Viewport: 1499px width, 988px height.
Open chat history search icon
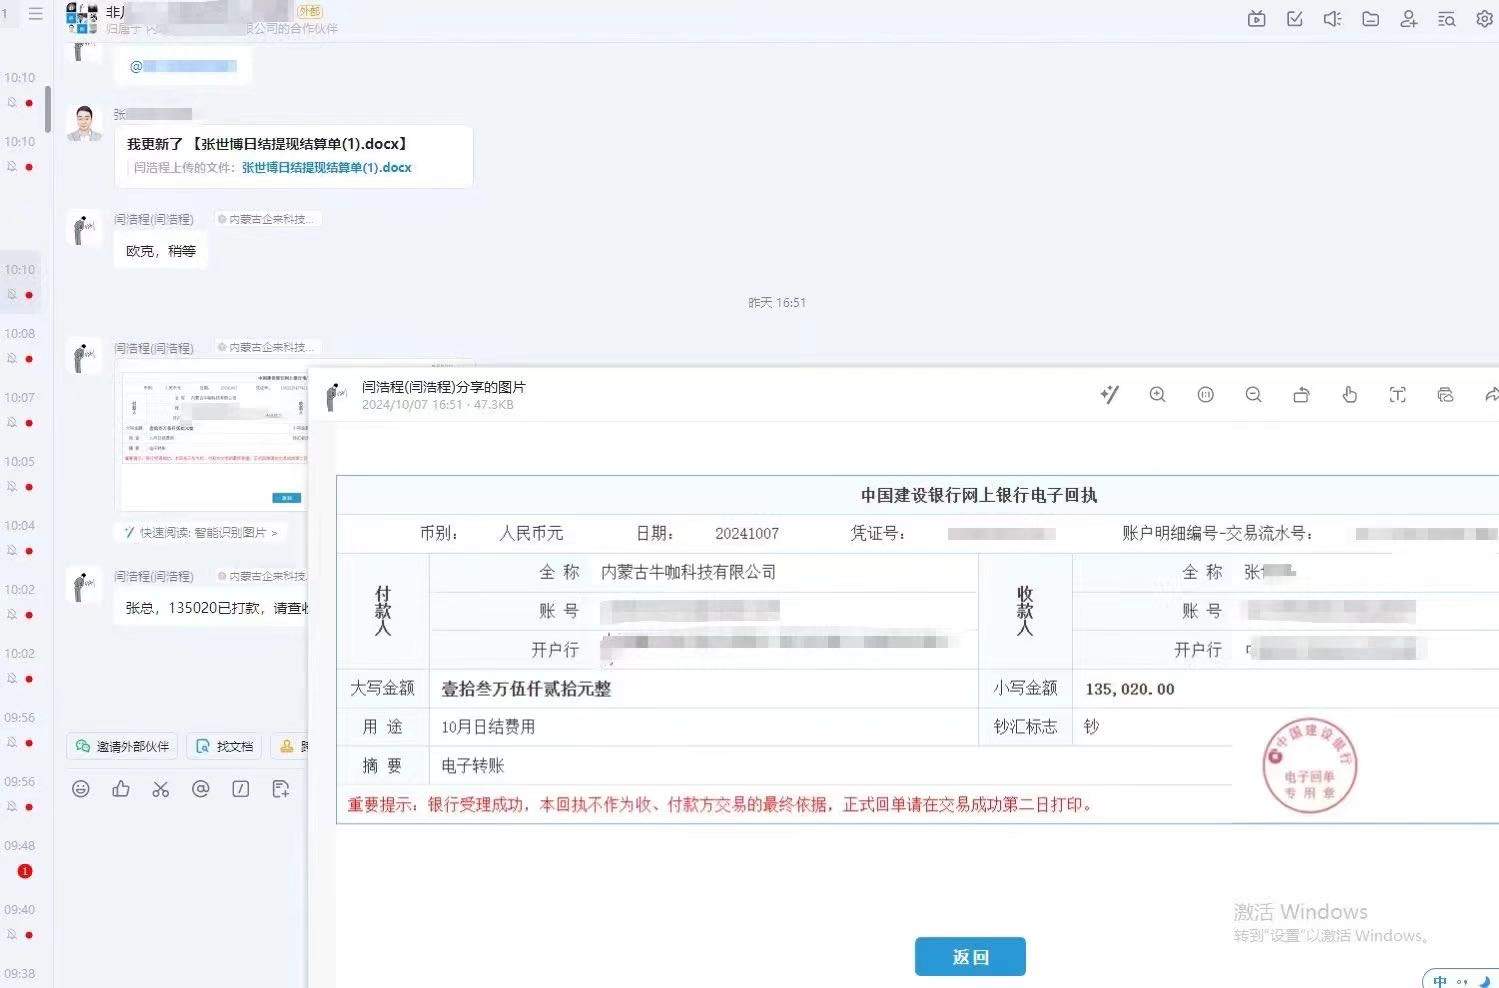pos(1446,18)
